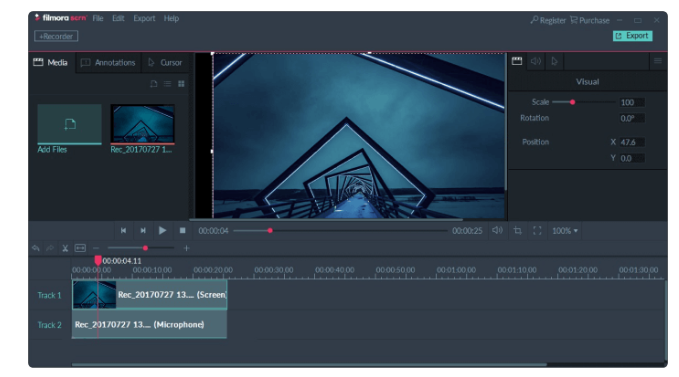The width and height of the screenshot is (679, 377).
Task: Select the Rec_20170727 media thumbnail
Action: [142, 124]
